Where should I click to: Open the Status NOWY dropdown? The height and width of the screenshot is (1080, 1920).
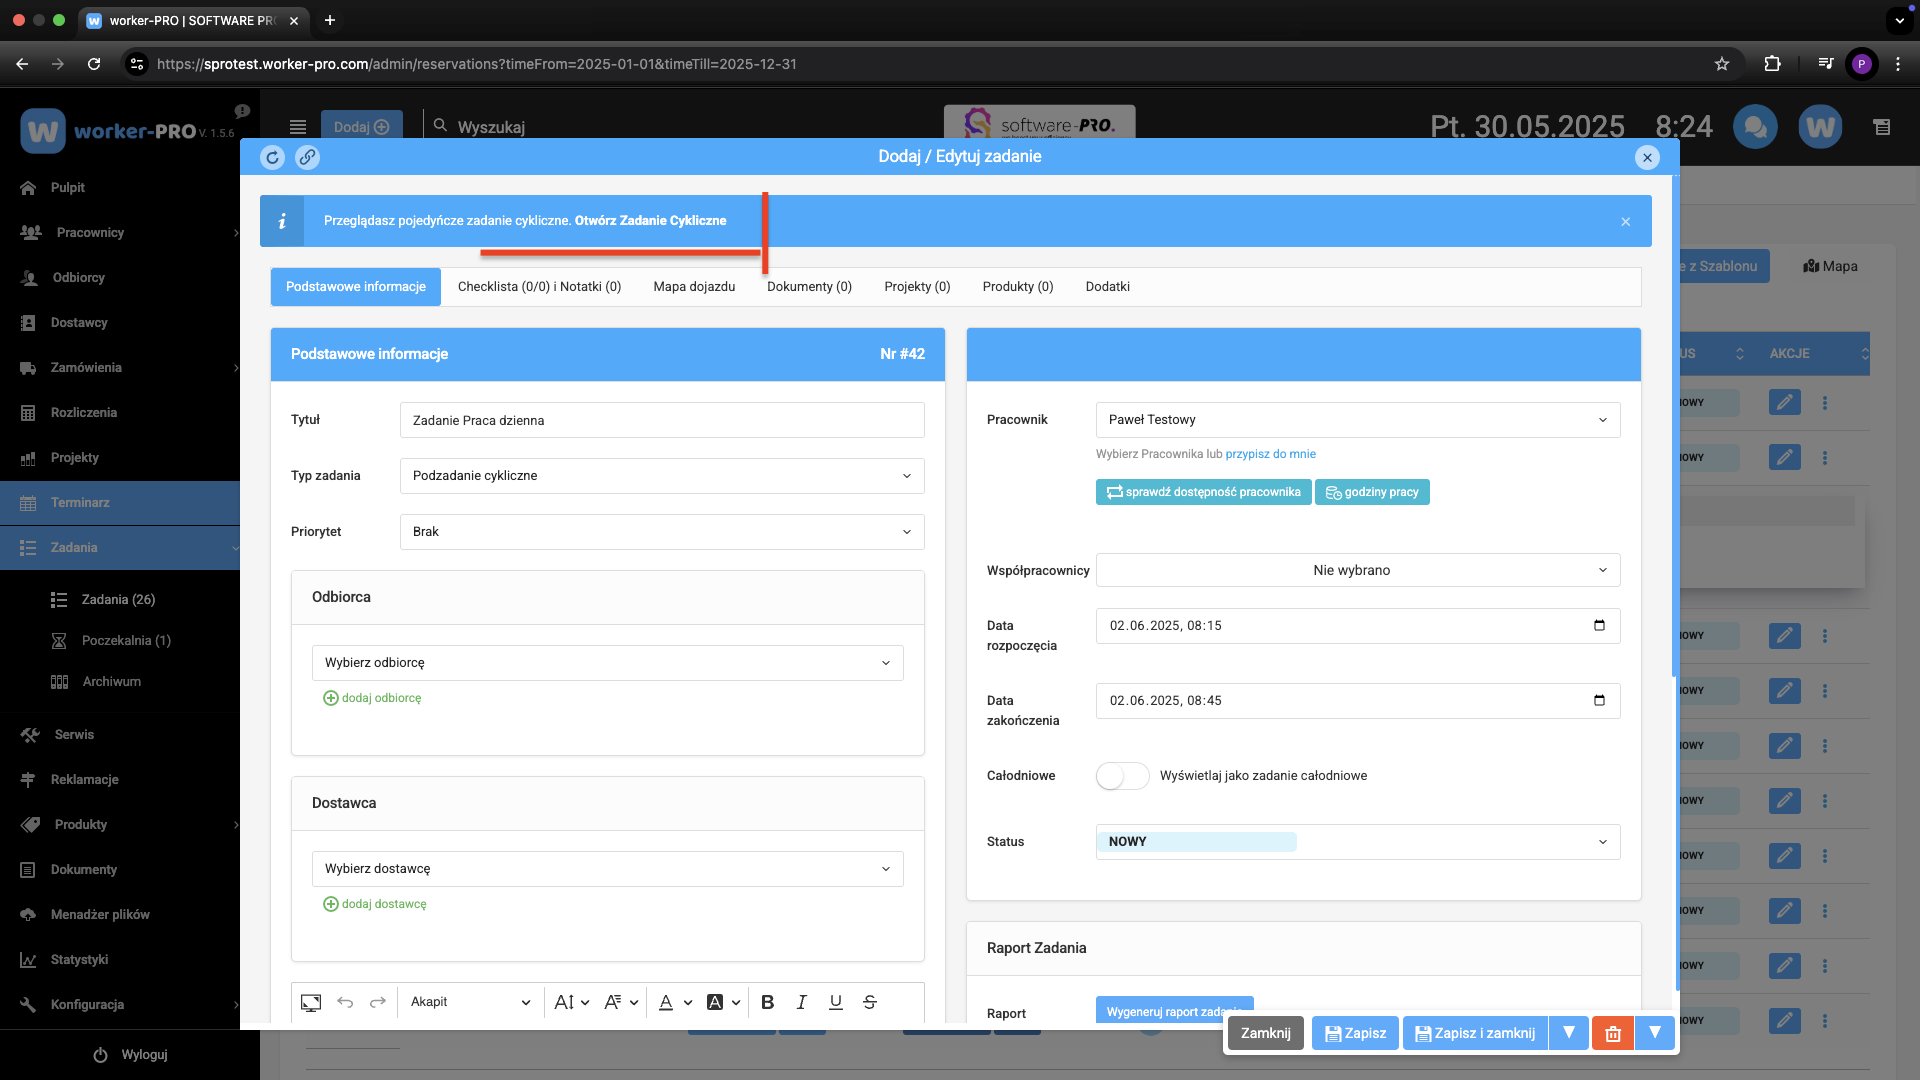[x=1357, y=842]
